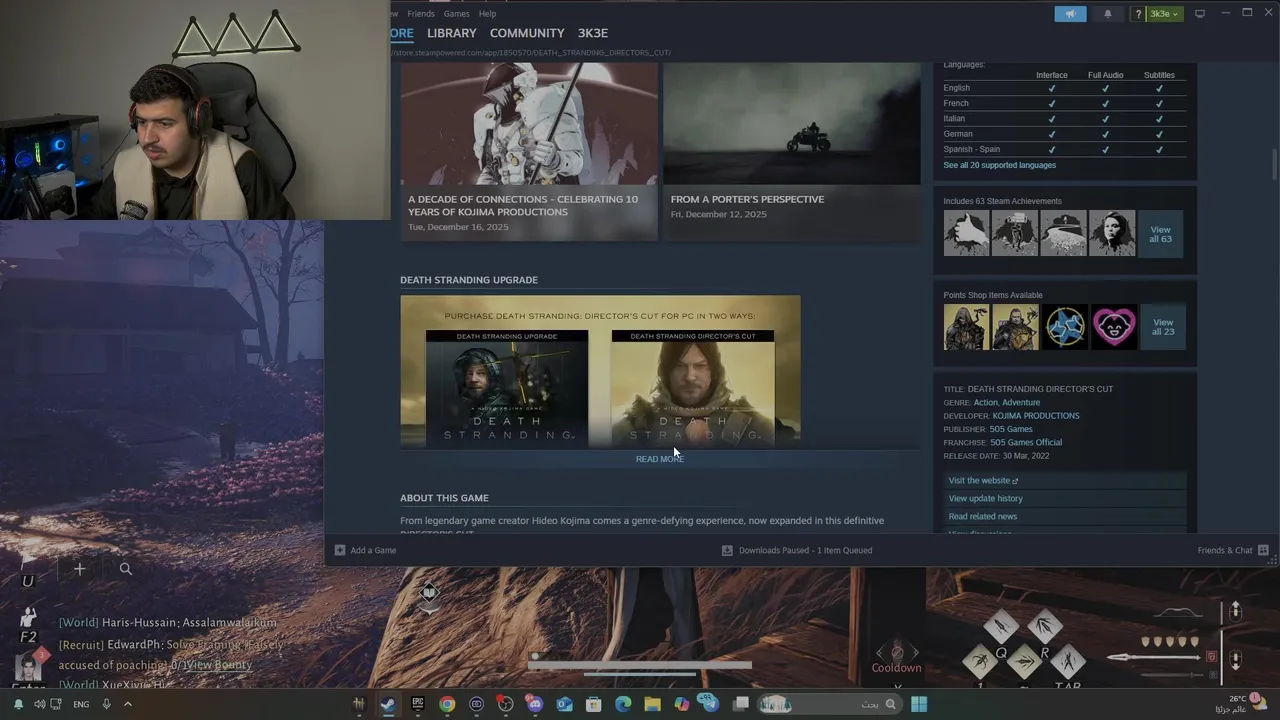Screen dimensions: 1280x720
Task: Click the Friends & Chat icon
Action: (x=1263, y=550)
